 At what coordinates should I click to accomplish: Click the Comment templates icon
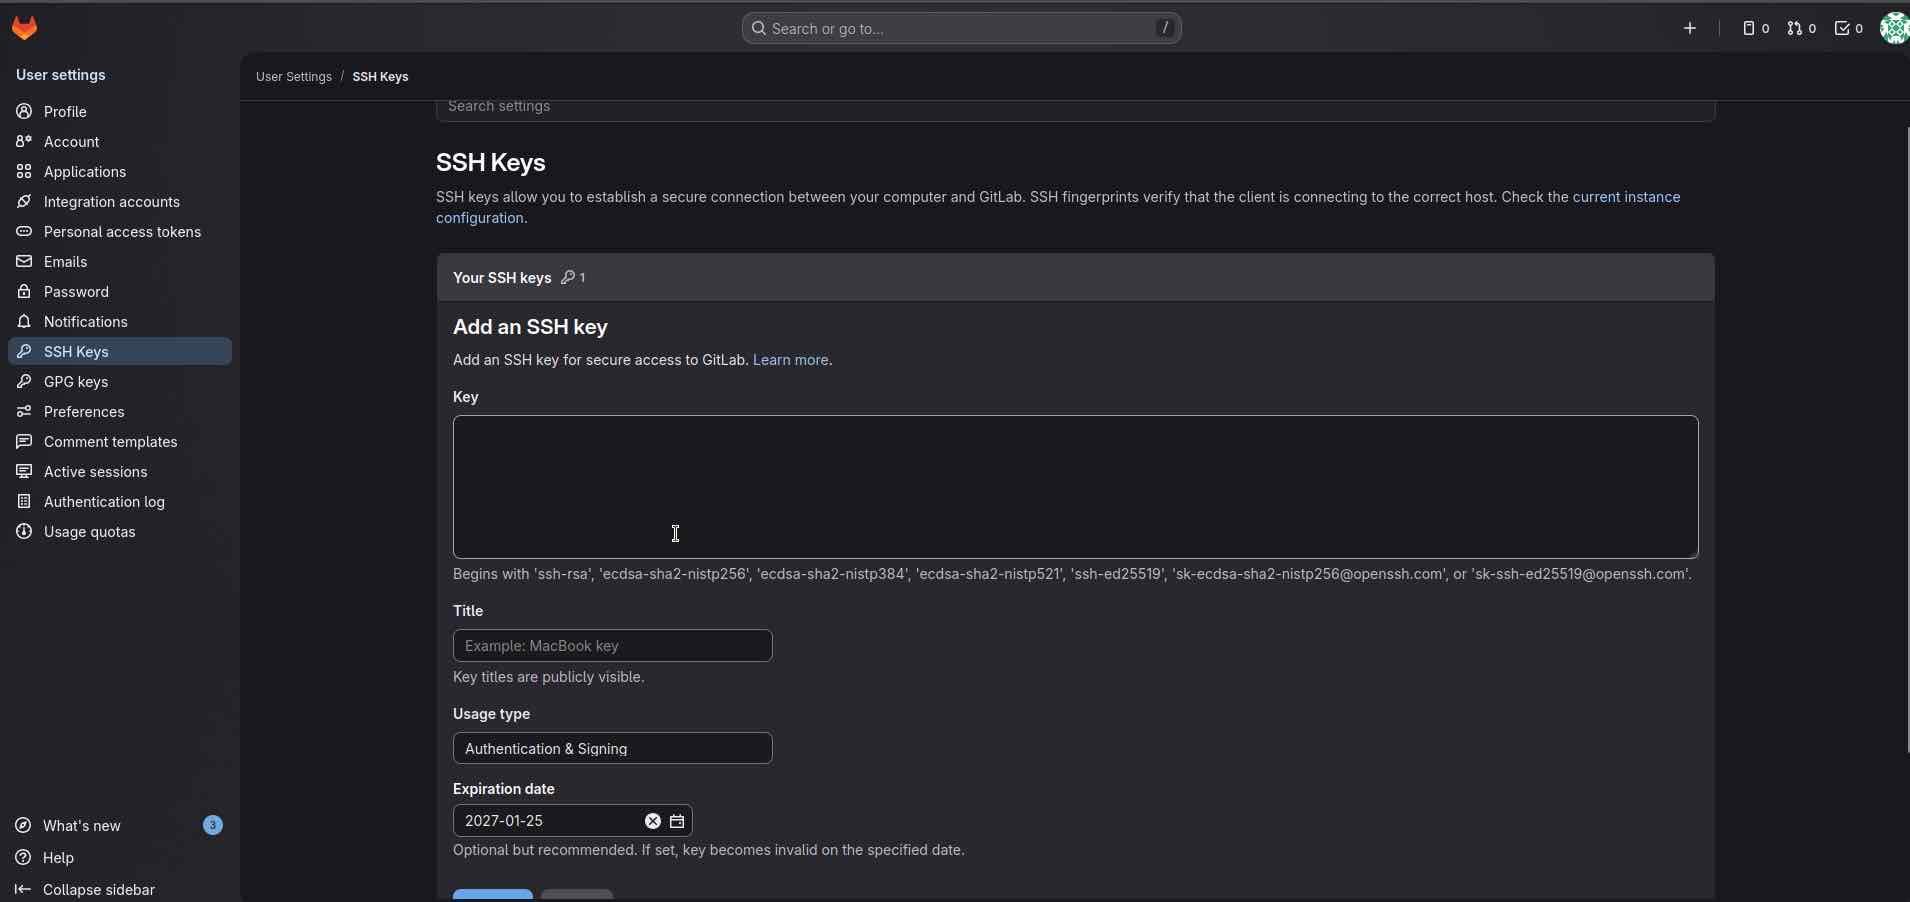24,441
